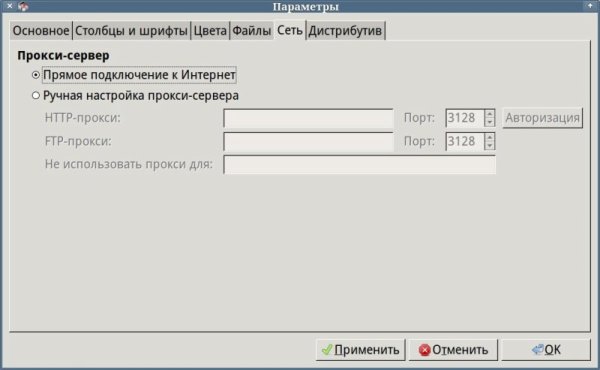Click the HTTP proxy port number field
Image resolution: width=600 pixels, height=370 pixels.
[x=465, y=118]
